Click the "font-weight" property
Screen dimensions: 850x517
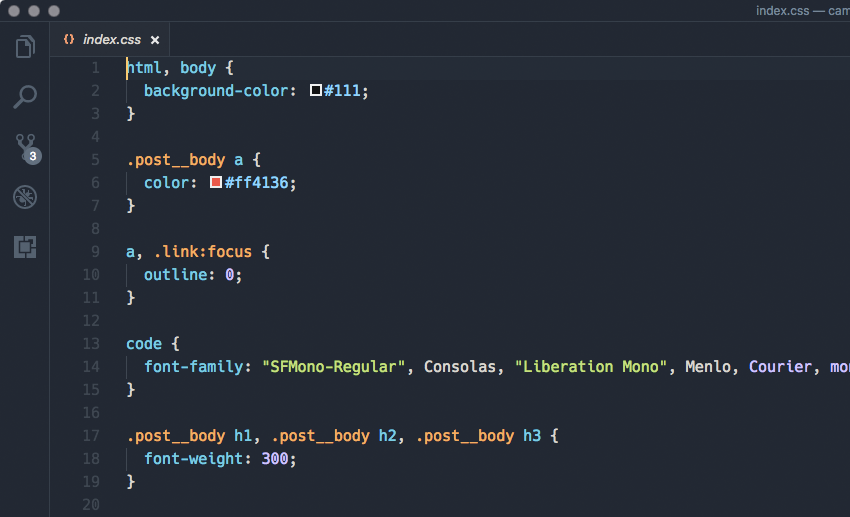coord(194,459)
